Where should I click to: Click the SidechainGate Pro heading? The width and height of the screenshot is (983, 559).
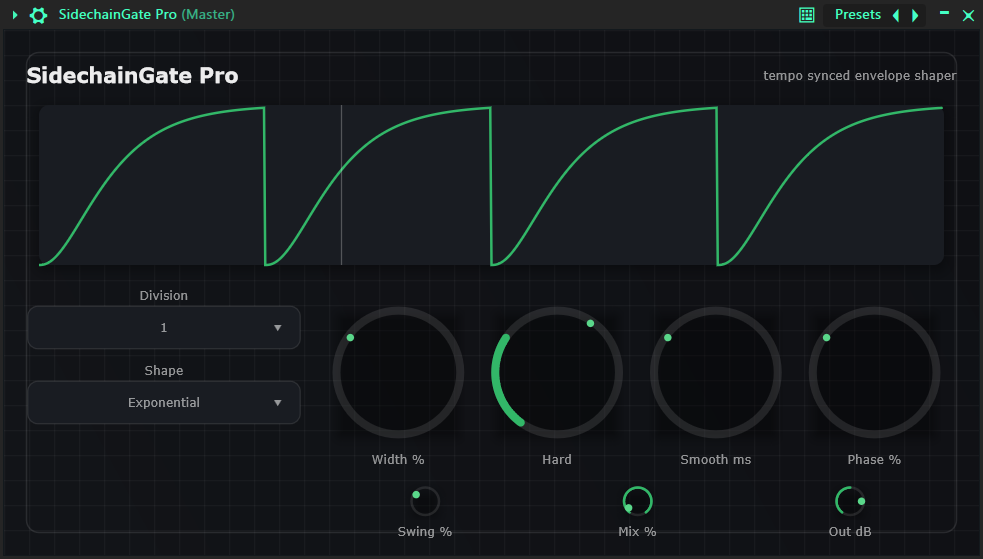pos(132,75)
